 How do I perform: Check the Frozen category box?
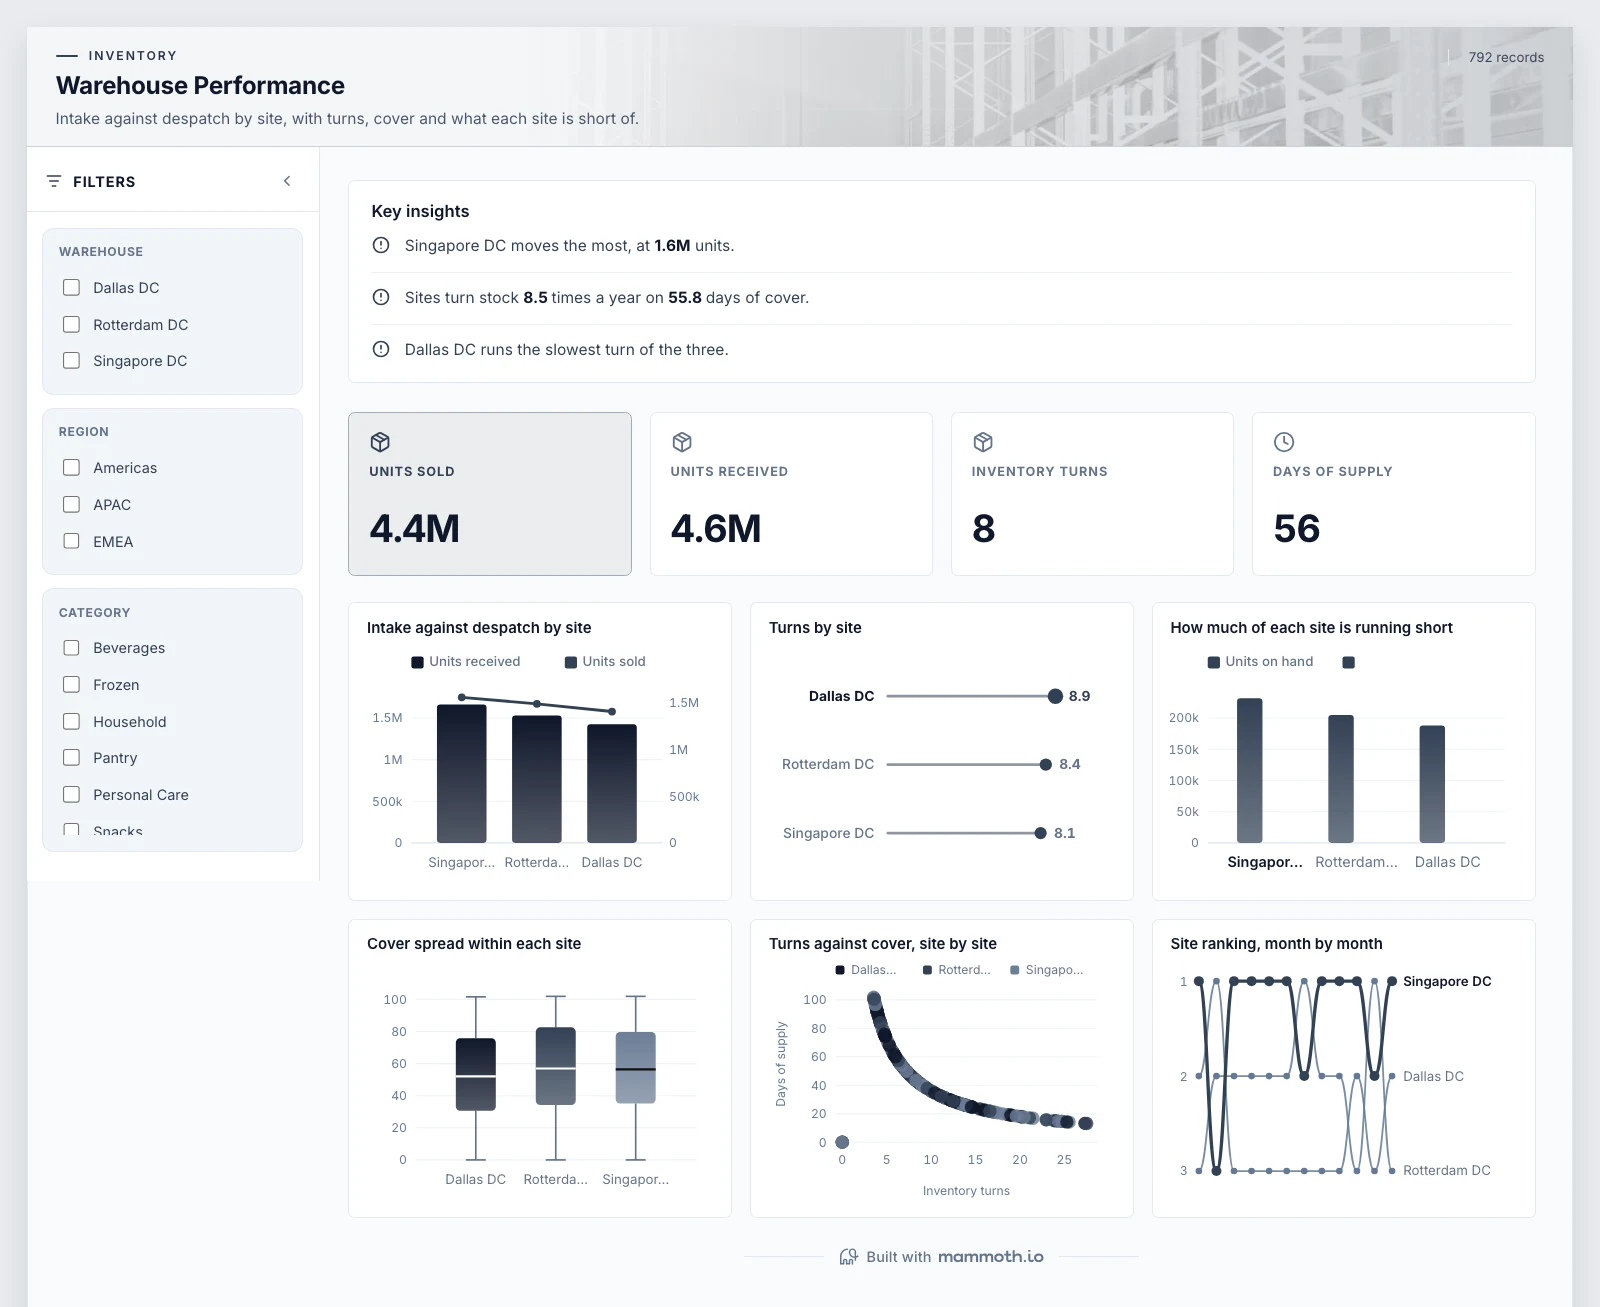point(71,684)
